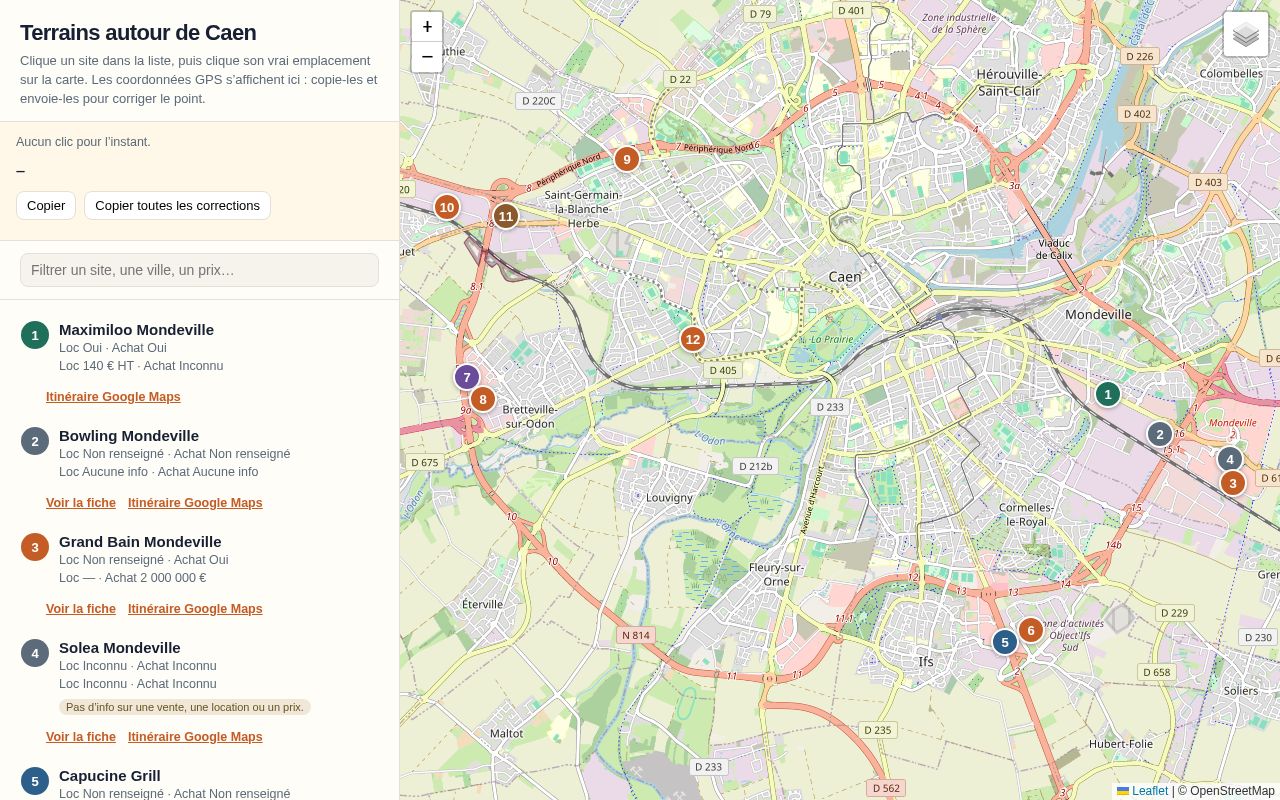
Task: Open Maximiloo Mondeville Google Maps itinerary
Action: [113, 397]
